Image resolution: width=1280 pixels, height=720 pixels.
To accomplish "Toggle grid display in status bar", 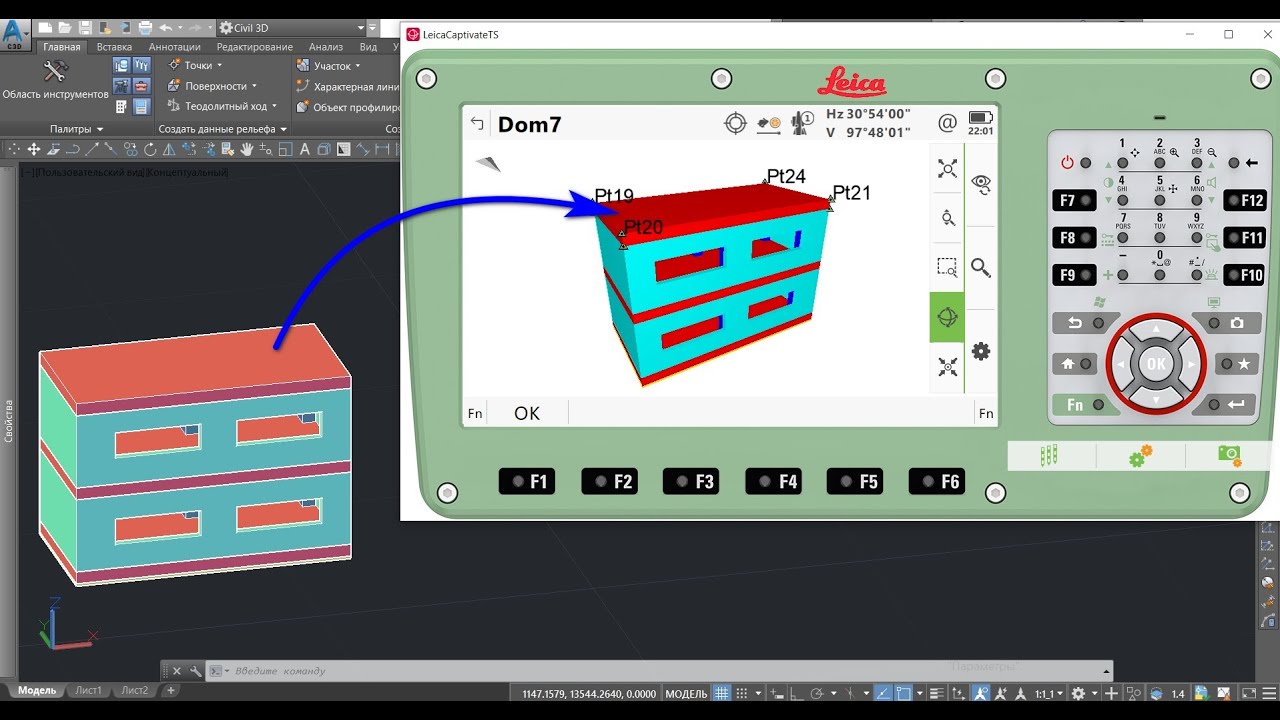I will (x=721, y=693).
